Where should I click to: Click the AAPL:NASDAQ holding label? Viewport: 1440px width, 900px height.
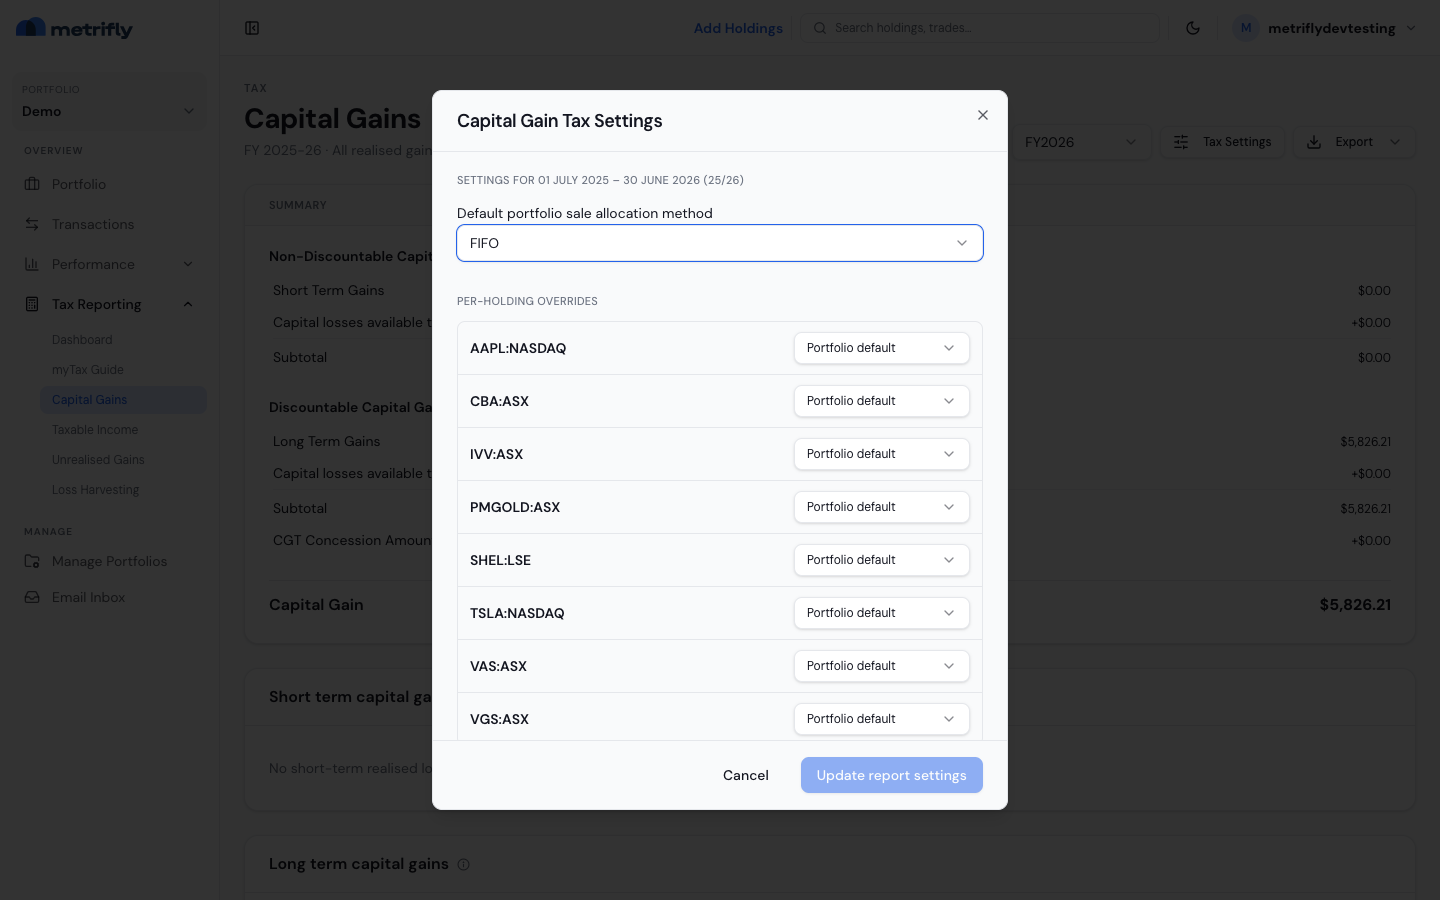[518, 348]
